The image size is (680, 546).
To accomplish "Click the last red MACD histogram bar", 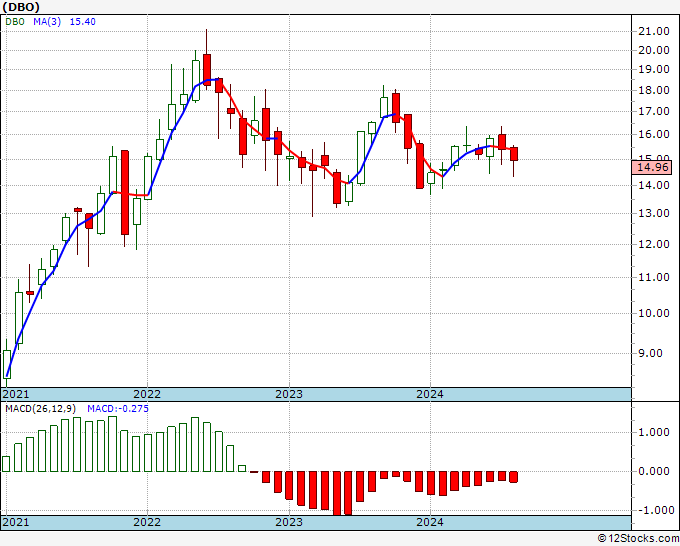I will pyautogui.click(x=514, y=477).
